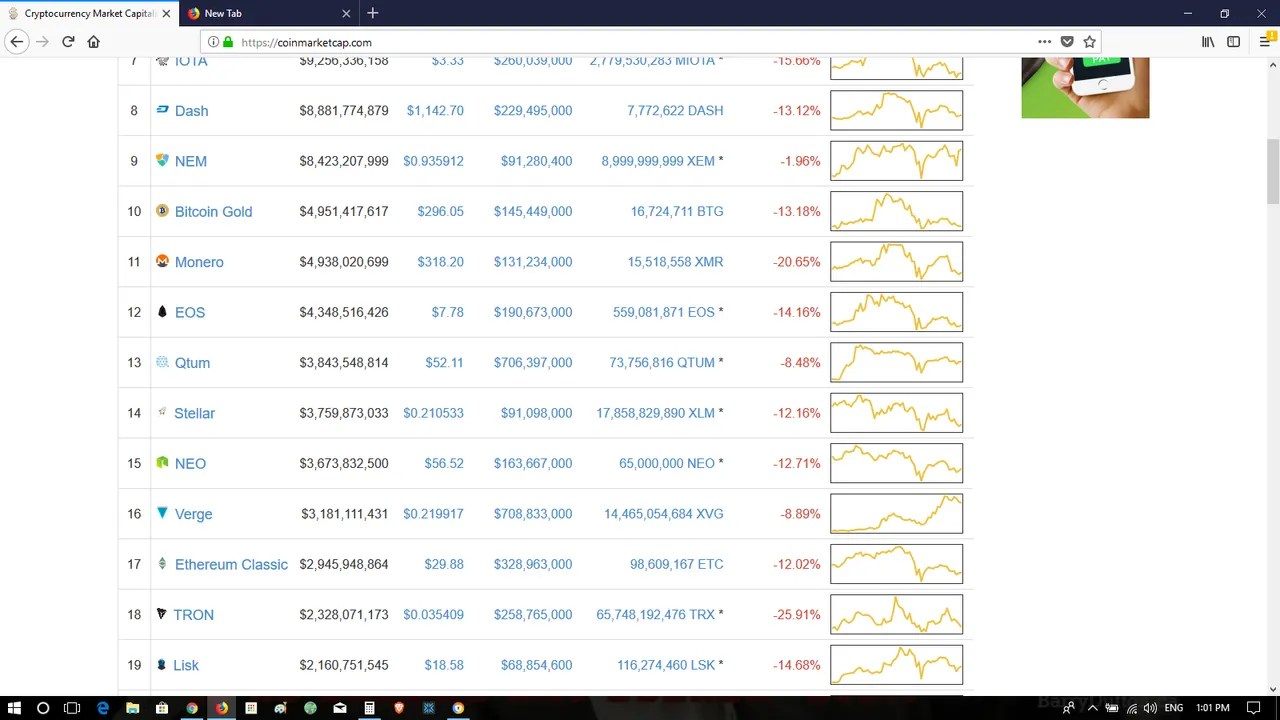Screen dimensions: 1280x720
Task: Close the Cryptocurrency Market Capitalizations tab
Action: coord(166,13)
